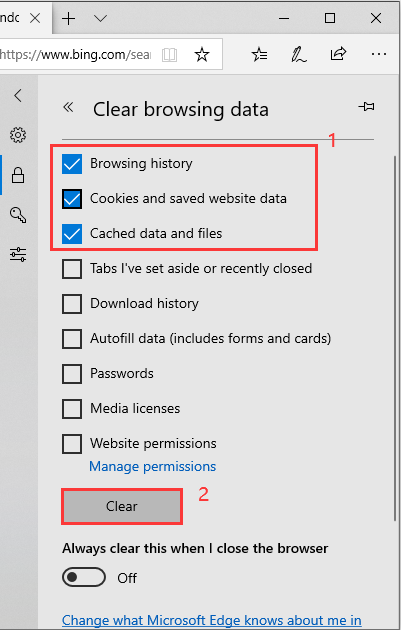
Task: Uncheck the Browsing history checkbox
Action: pyautogui.click(x=72, y=164)
